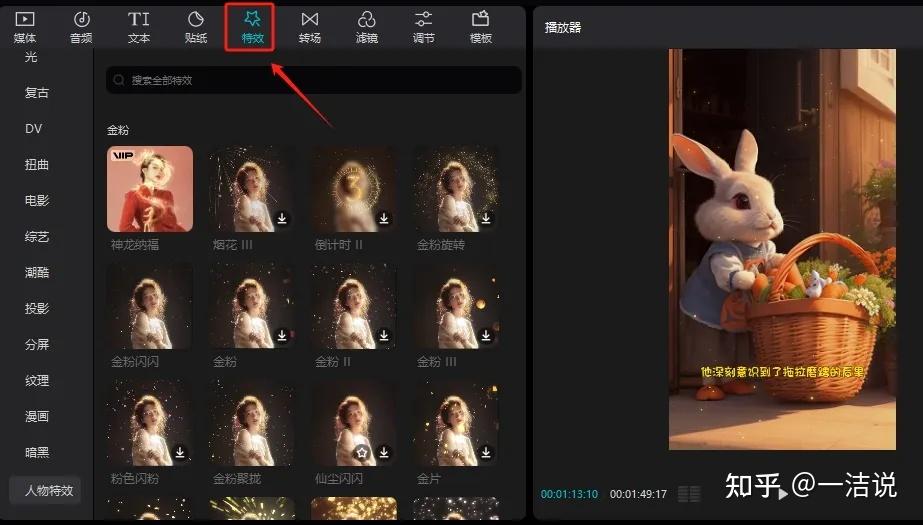Image resolution: width=923 pixels, height=525 pixels.
Task: Switch to the 音频 audio panel
Action: 81,26
